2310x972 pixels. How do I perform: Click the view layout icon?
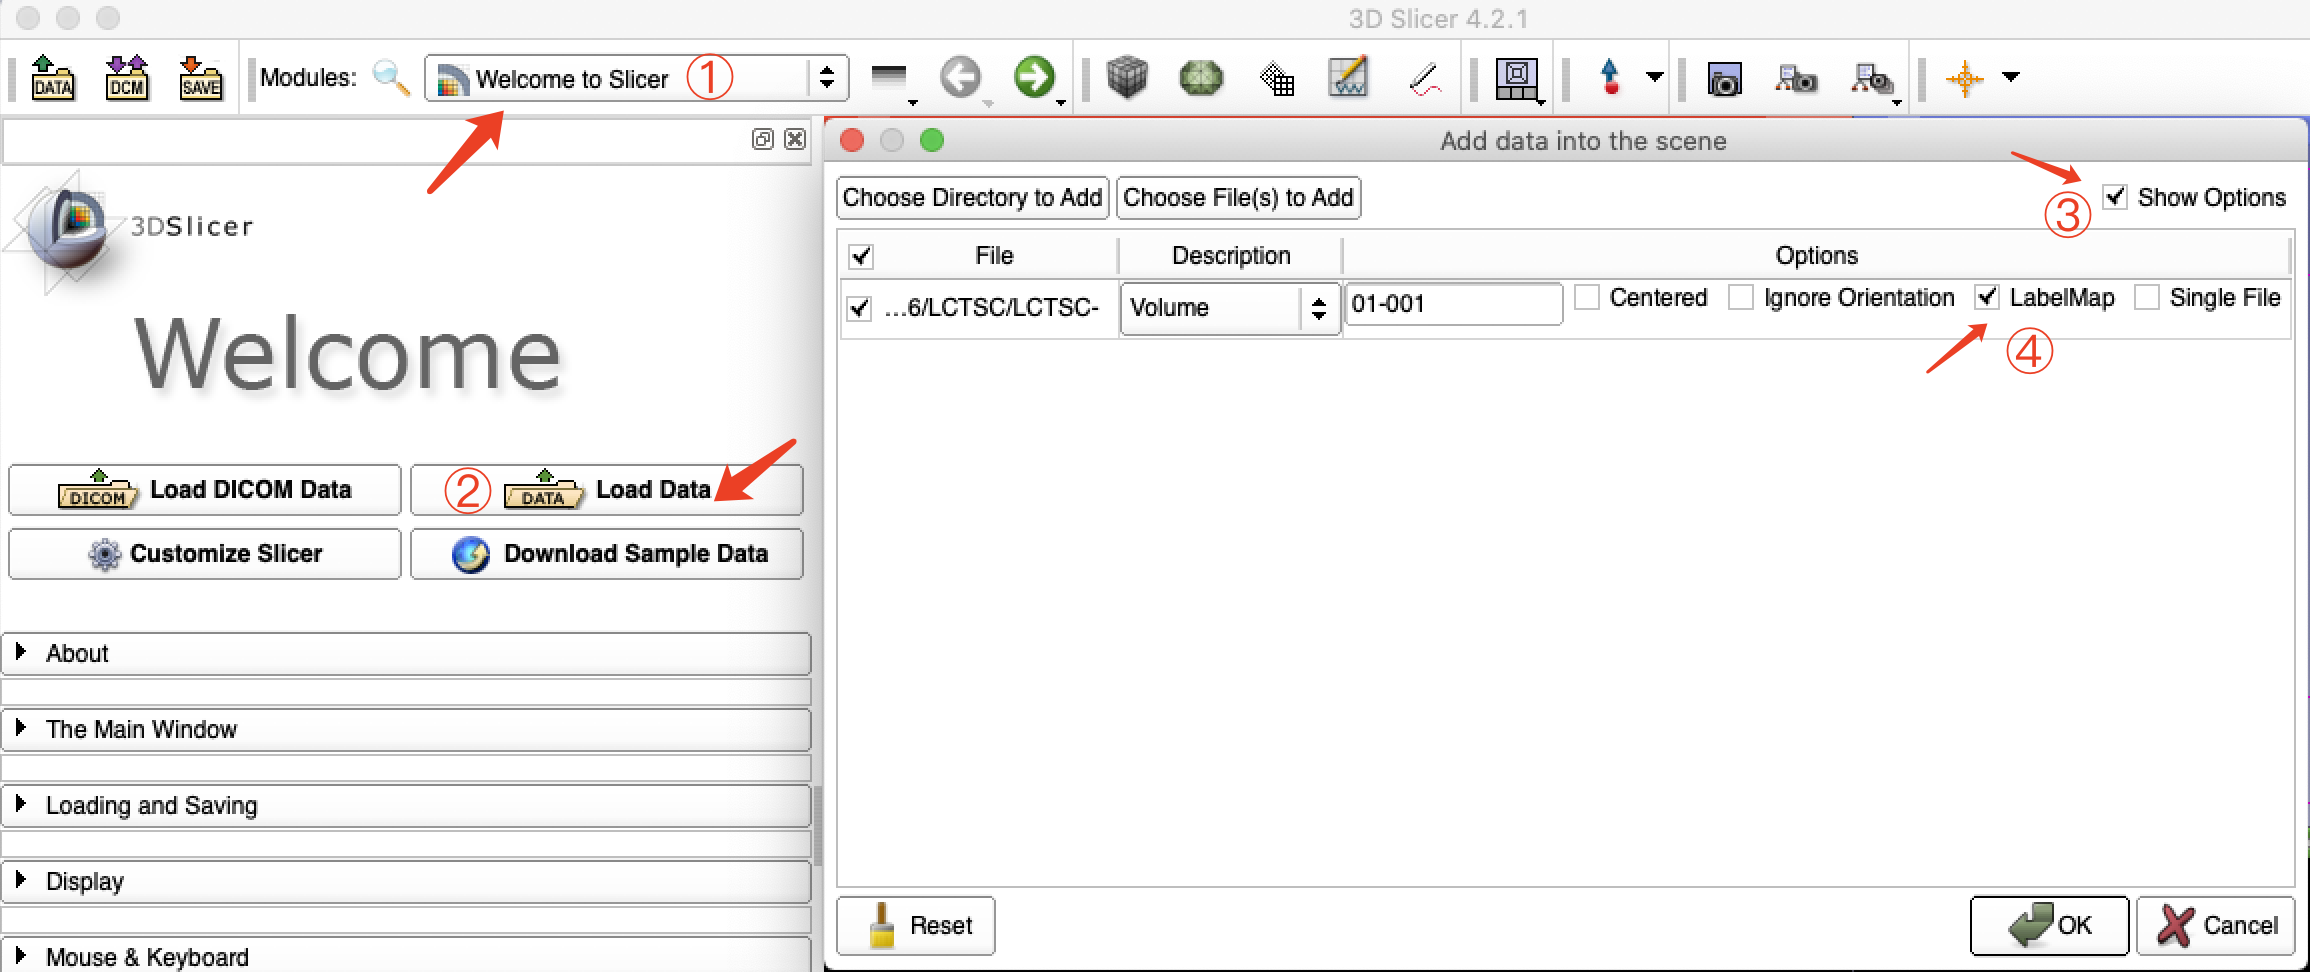click(x=1517, y=79)
